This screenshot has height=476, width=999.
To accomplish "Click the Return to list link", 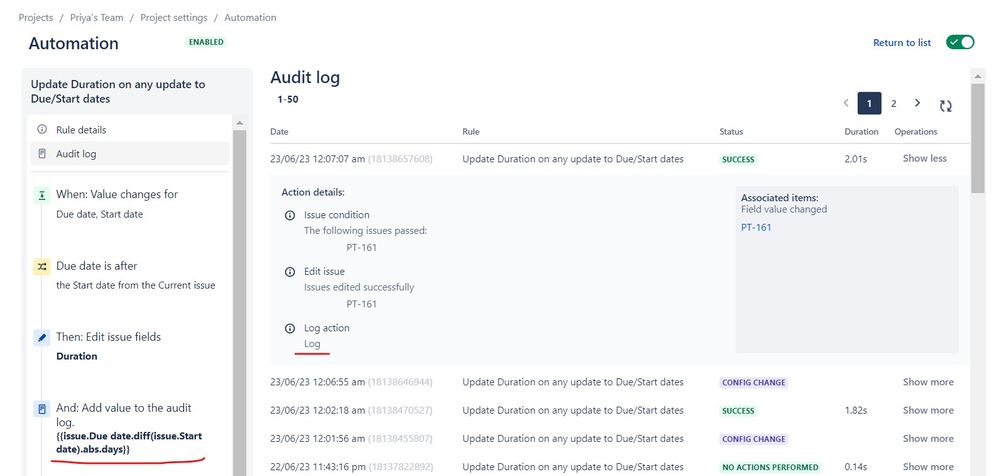I will pos(902,43).
